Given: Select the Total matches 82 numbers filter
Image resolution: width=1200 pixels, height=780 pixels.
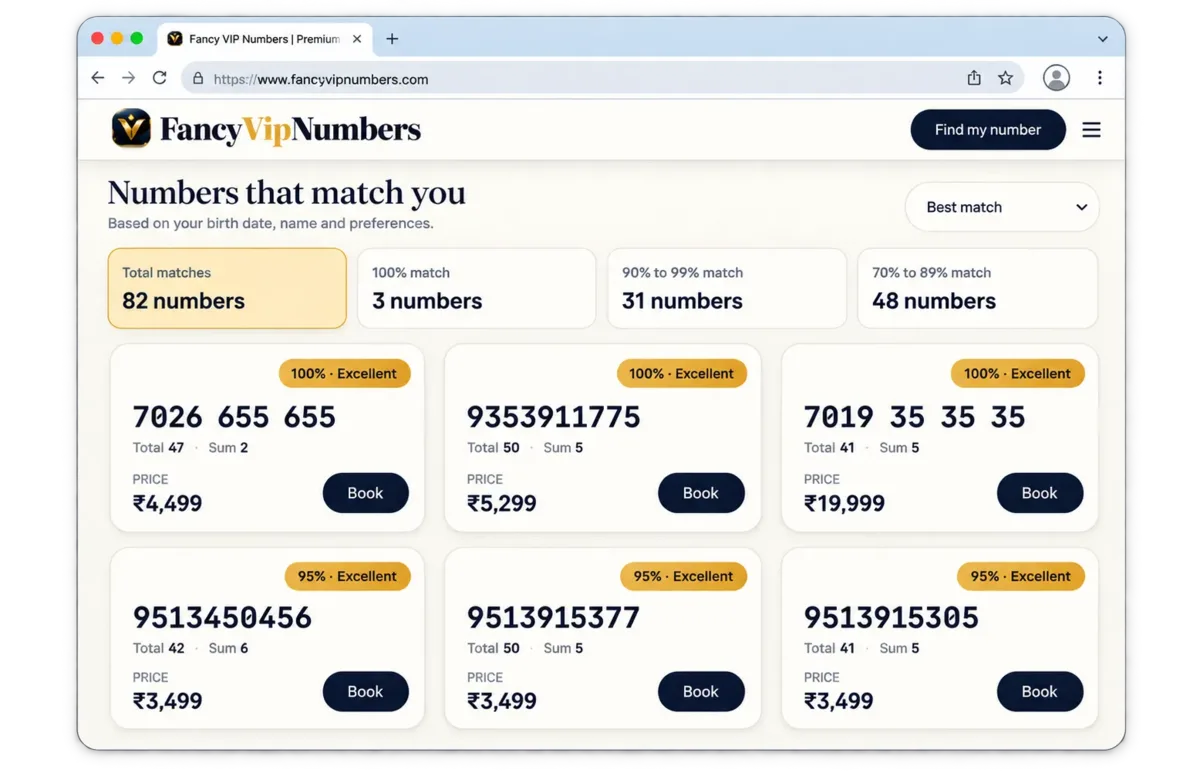Looking at the screenshot, I should [227, 288].
